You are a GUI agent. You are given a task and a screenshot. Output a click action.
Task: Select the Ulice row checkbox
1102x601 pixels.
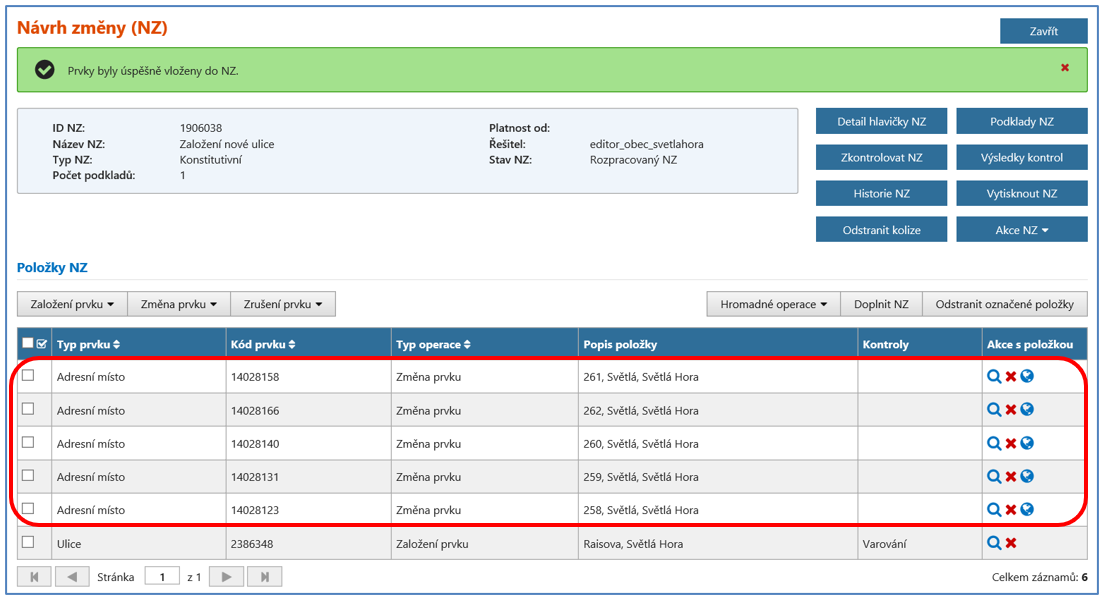pos(28,542)
